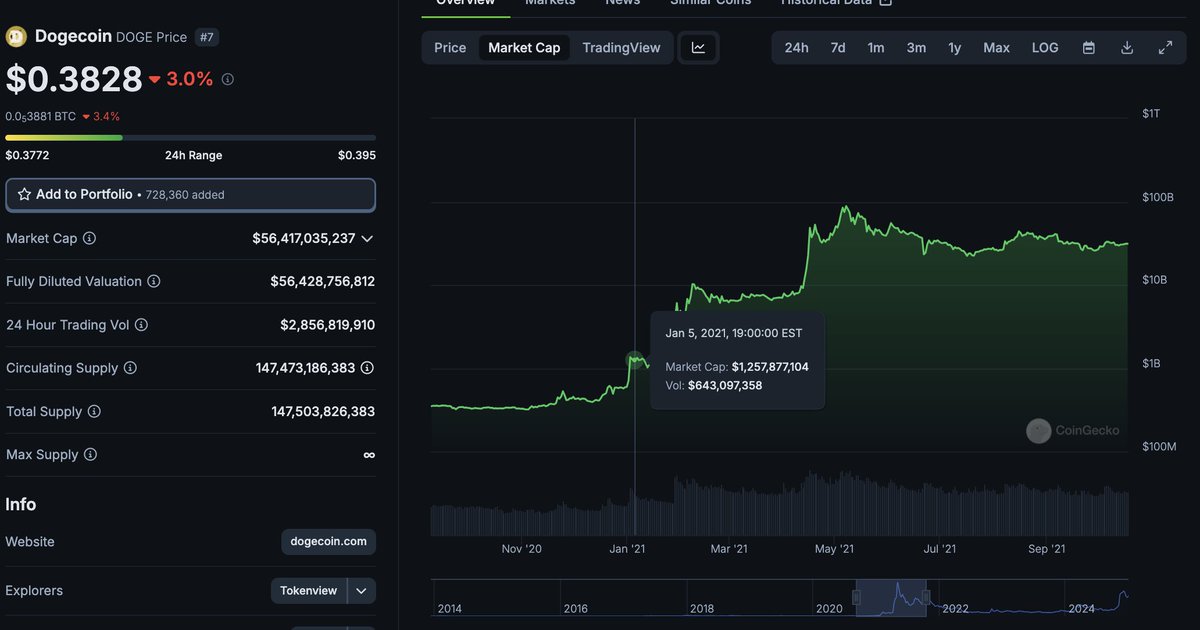Click the left handle of timeline navigator

click(856, 597)
